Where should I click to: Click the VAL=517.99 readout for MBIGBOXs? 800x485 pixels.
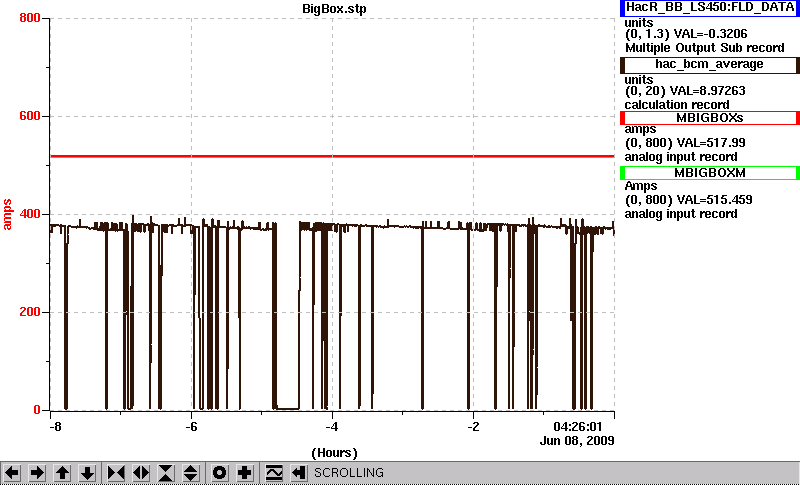point(710,143)
